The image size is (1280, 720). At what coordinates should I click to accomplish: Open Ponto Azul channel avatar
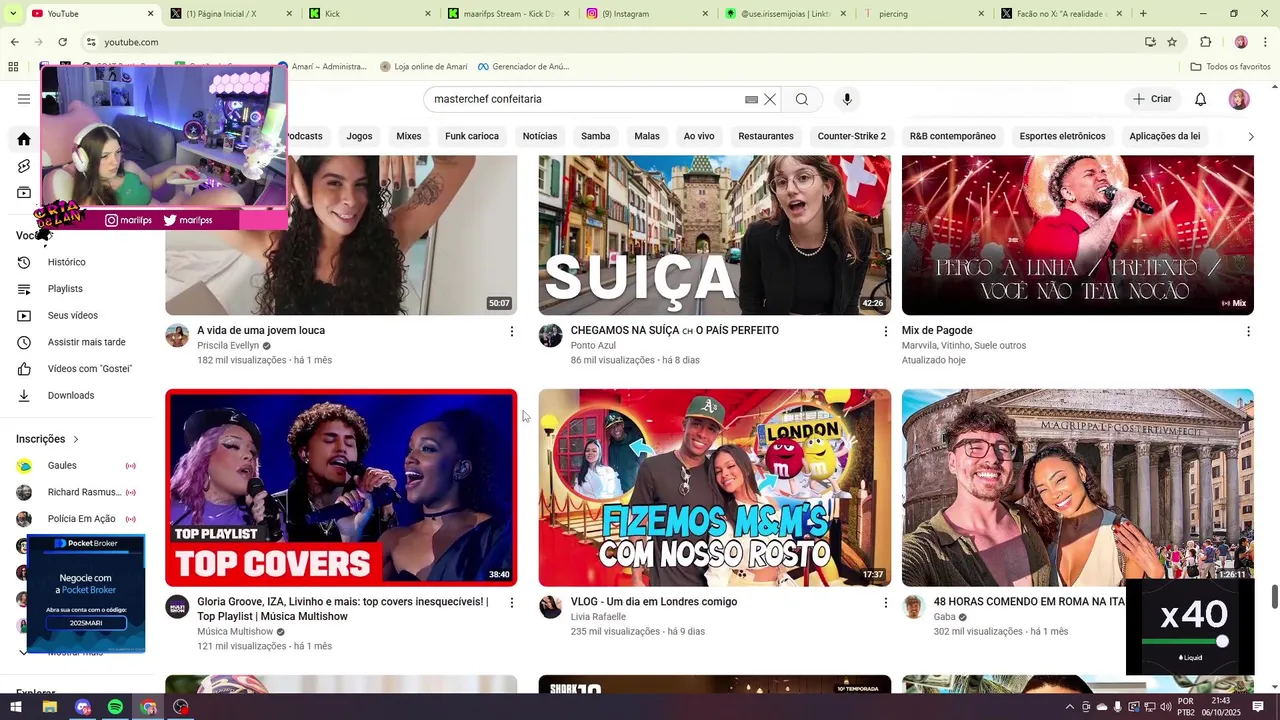click(551, 335)
